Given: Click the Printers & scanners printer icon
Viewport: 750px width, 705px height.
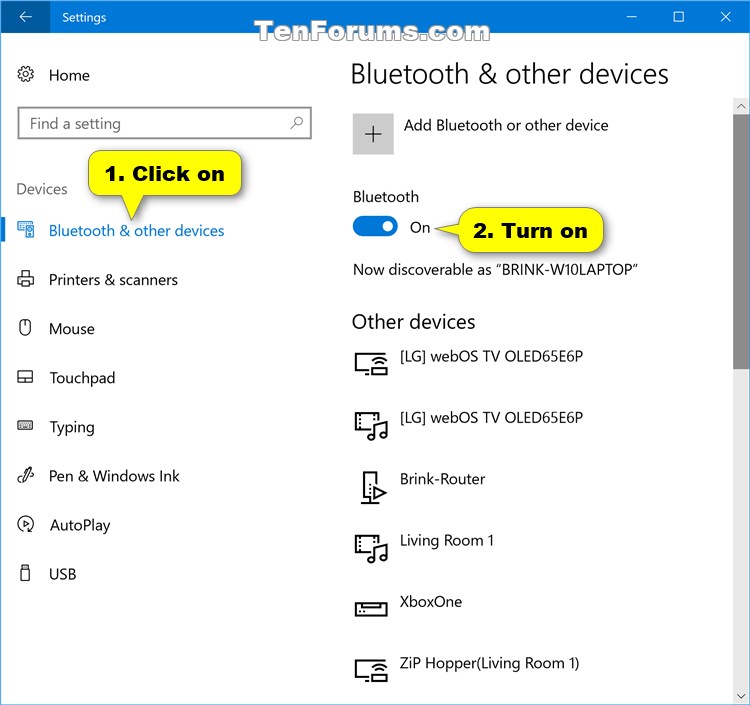Looking at the screenshot, I should tap(26, 279).
